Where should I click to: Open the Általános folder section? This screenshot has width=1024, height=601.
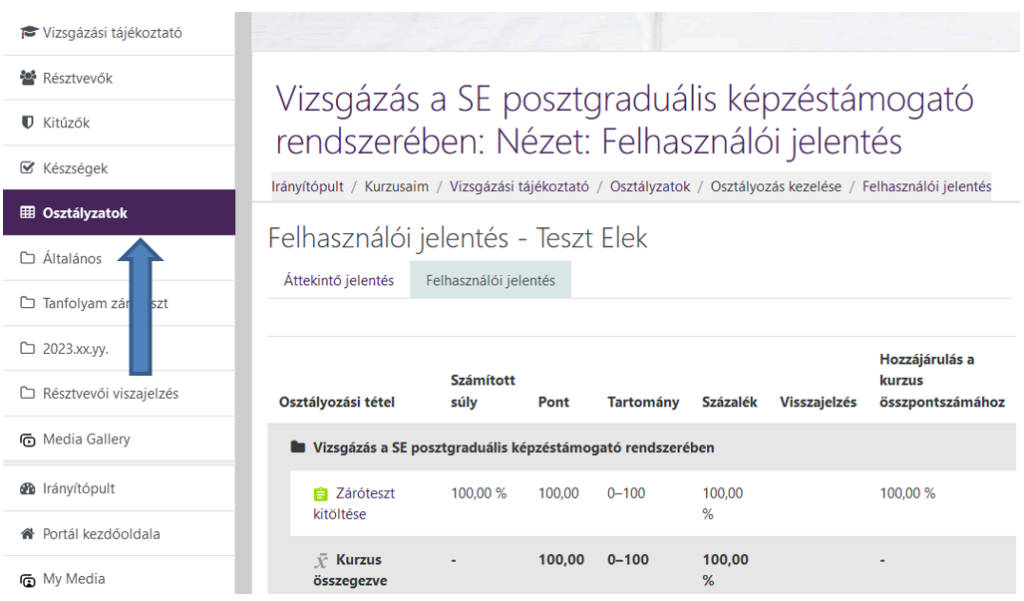point(69,258)
